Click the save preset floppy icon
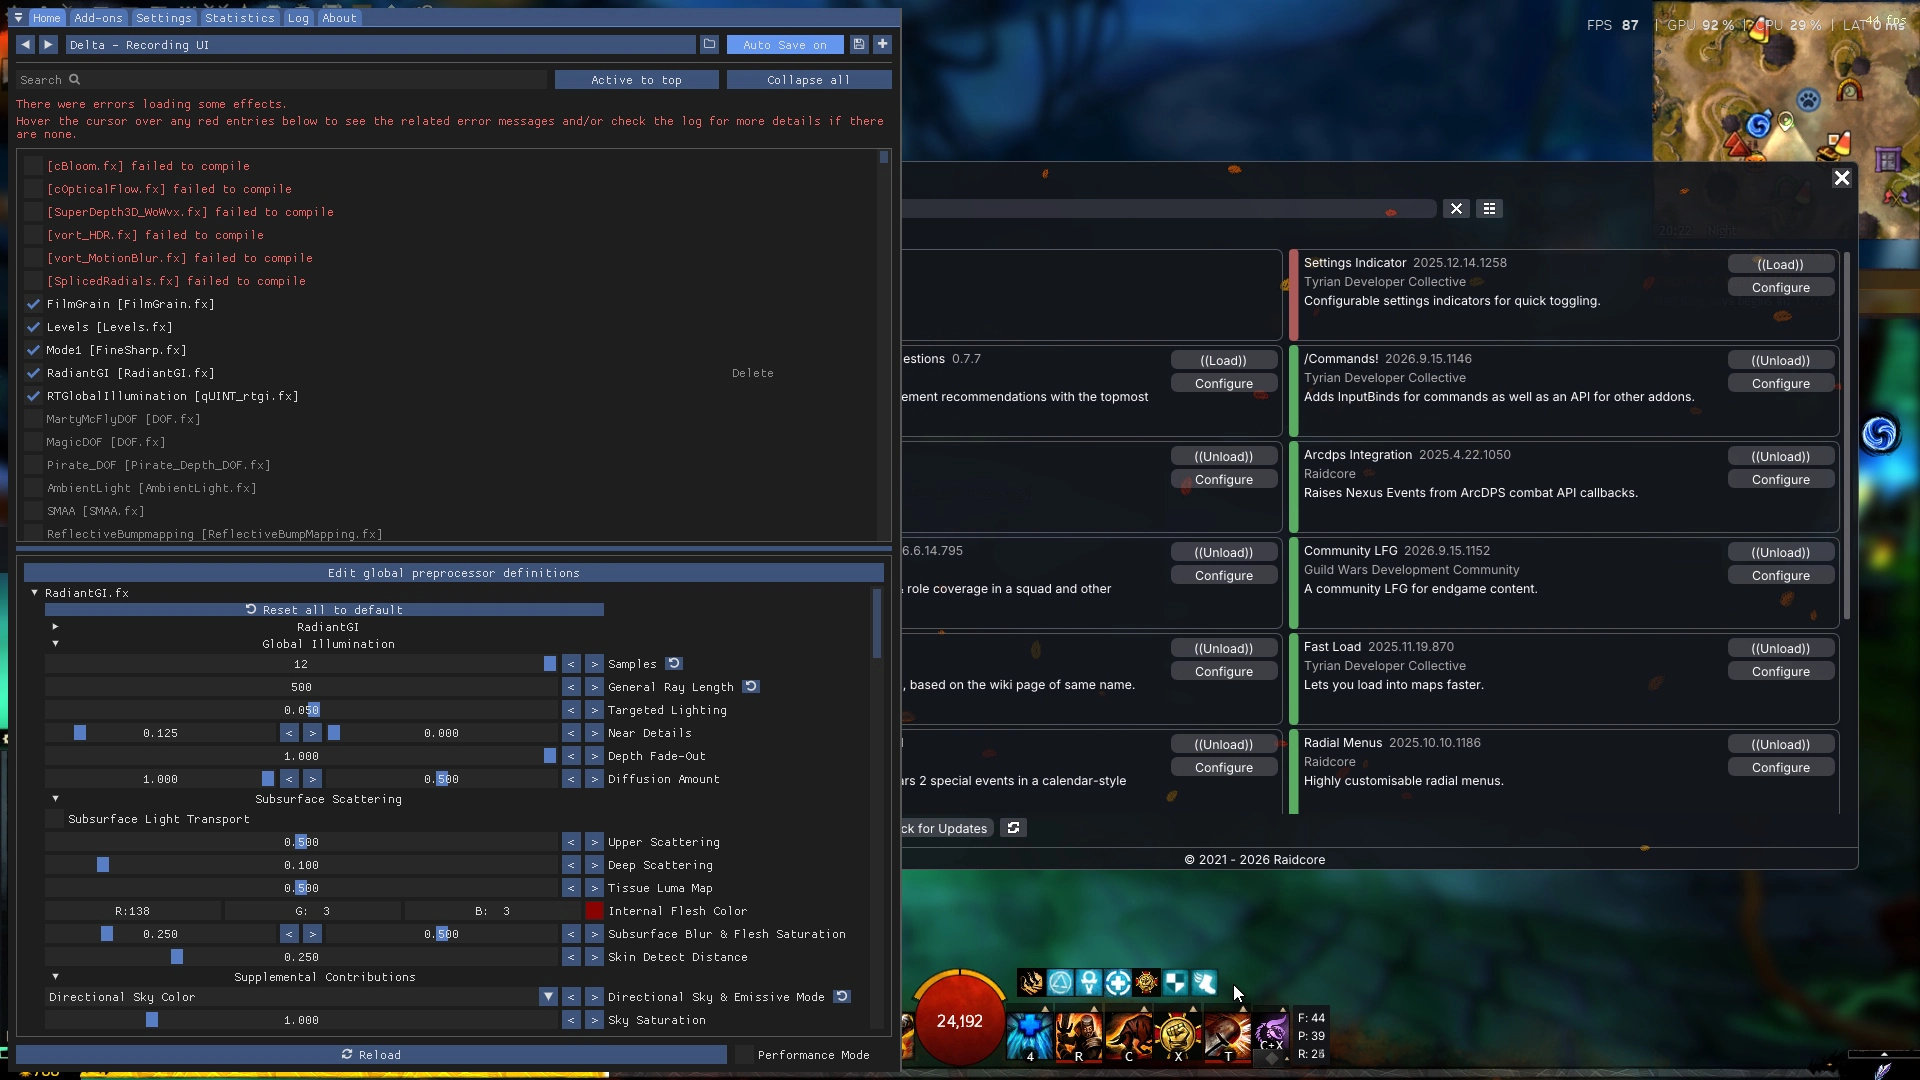This screenshot has height=1080, width=1920. coord(859,44)
